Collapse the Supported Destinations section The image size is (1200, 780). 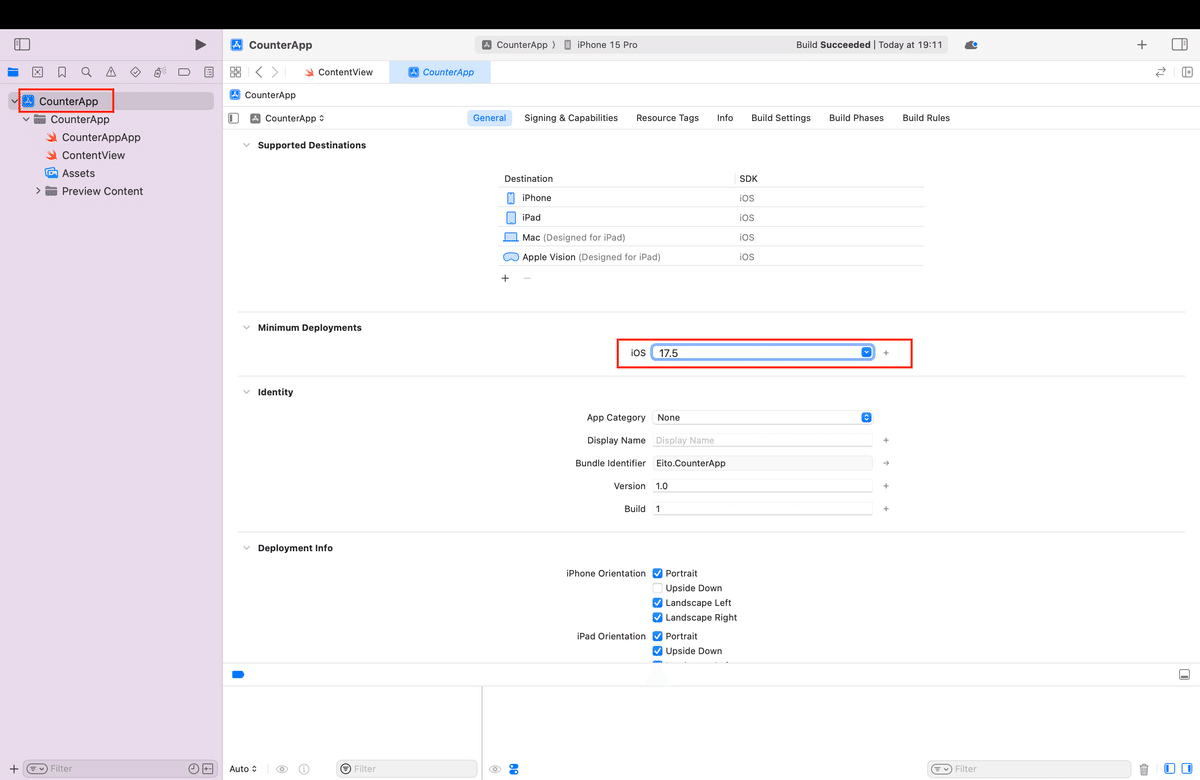[x=246, y=145]
